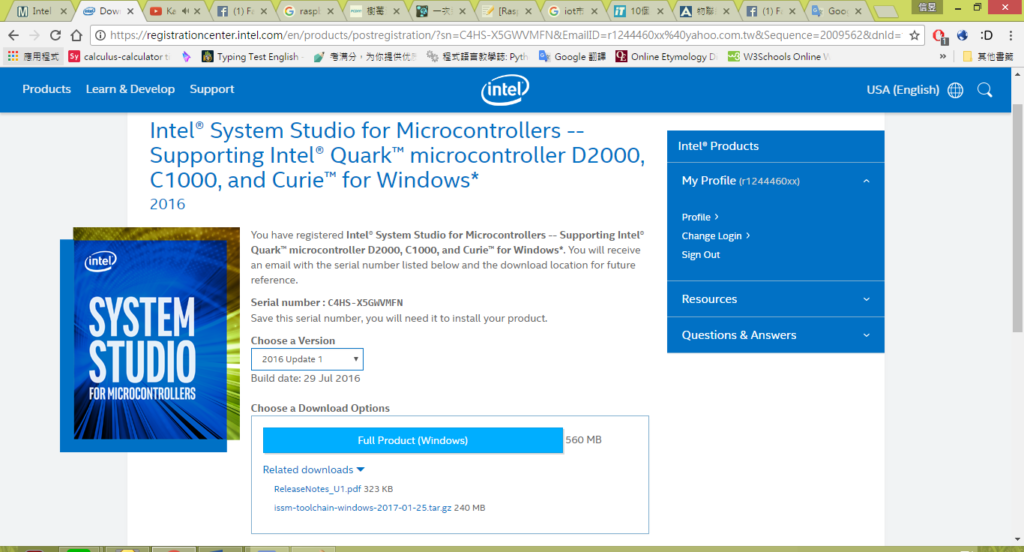
Task: Collapse Related downloads arrow
Action: coord(360,470)
